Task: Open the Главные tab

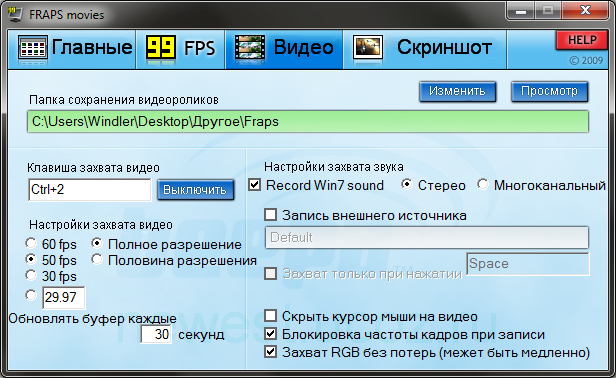Action: pos(72,49)
